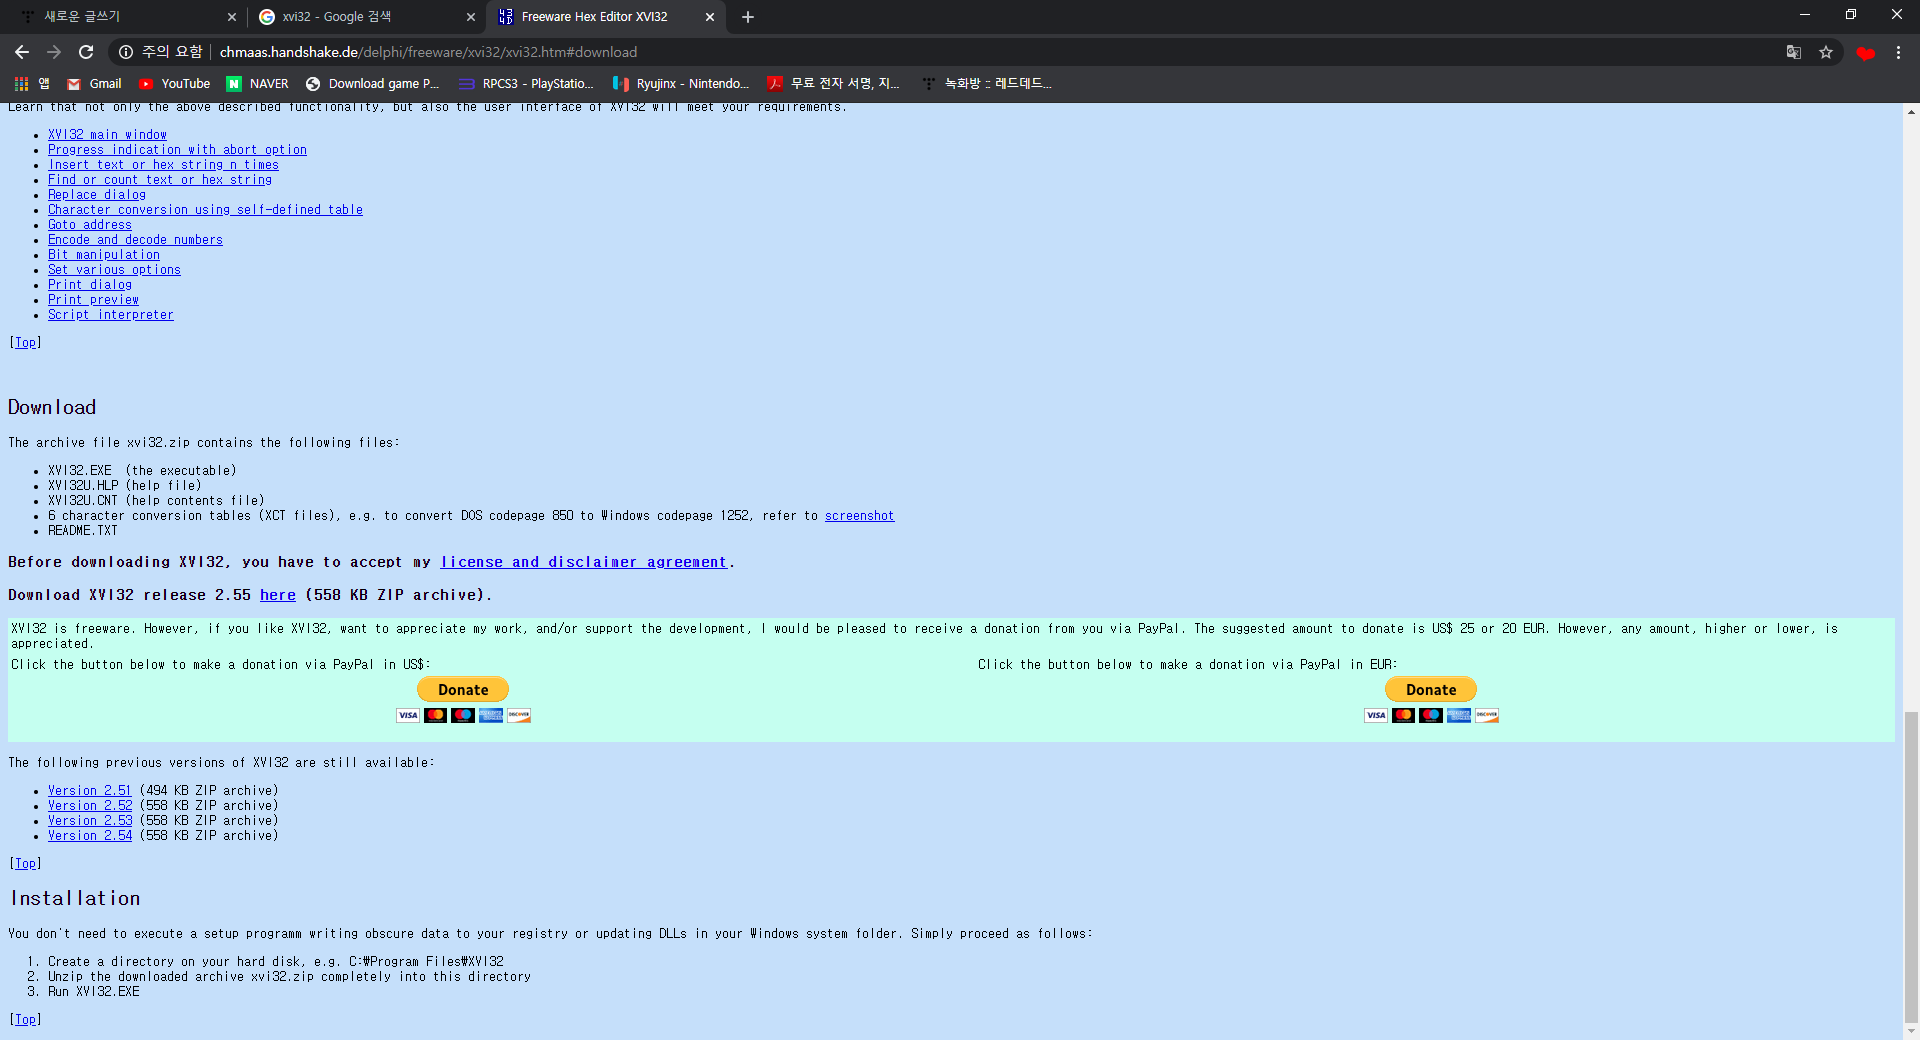Click the translate page icon
Screen dimensions: 1920x1040
click(1794, 52)
